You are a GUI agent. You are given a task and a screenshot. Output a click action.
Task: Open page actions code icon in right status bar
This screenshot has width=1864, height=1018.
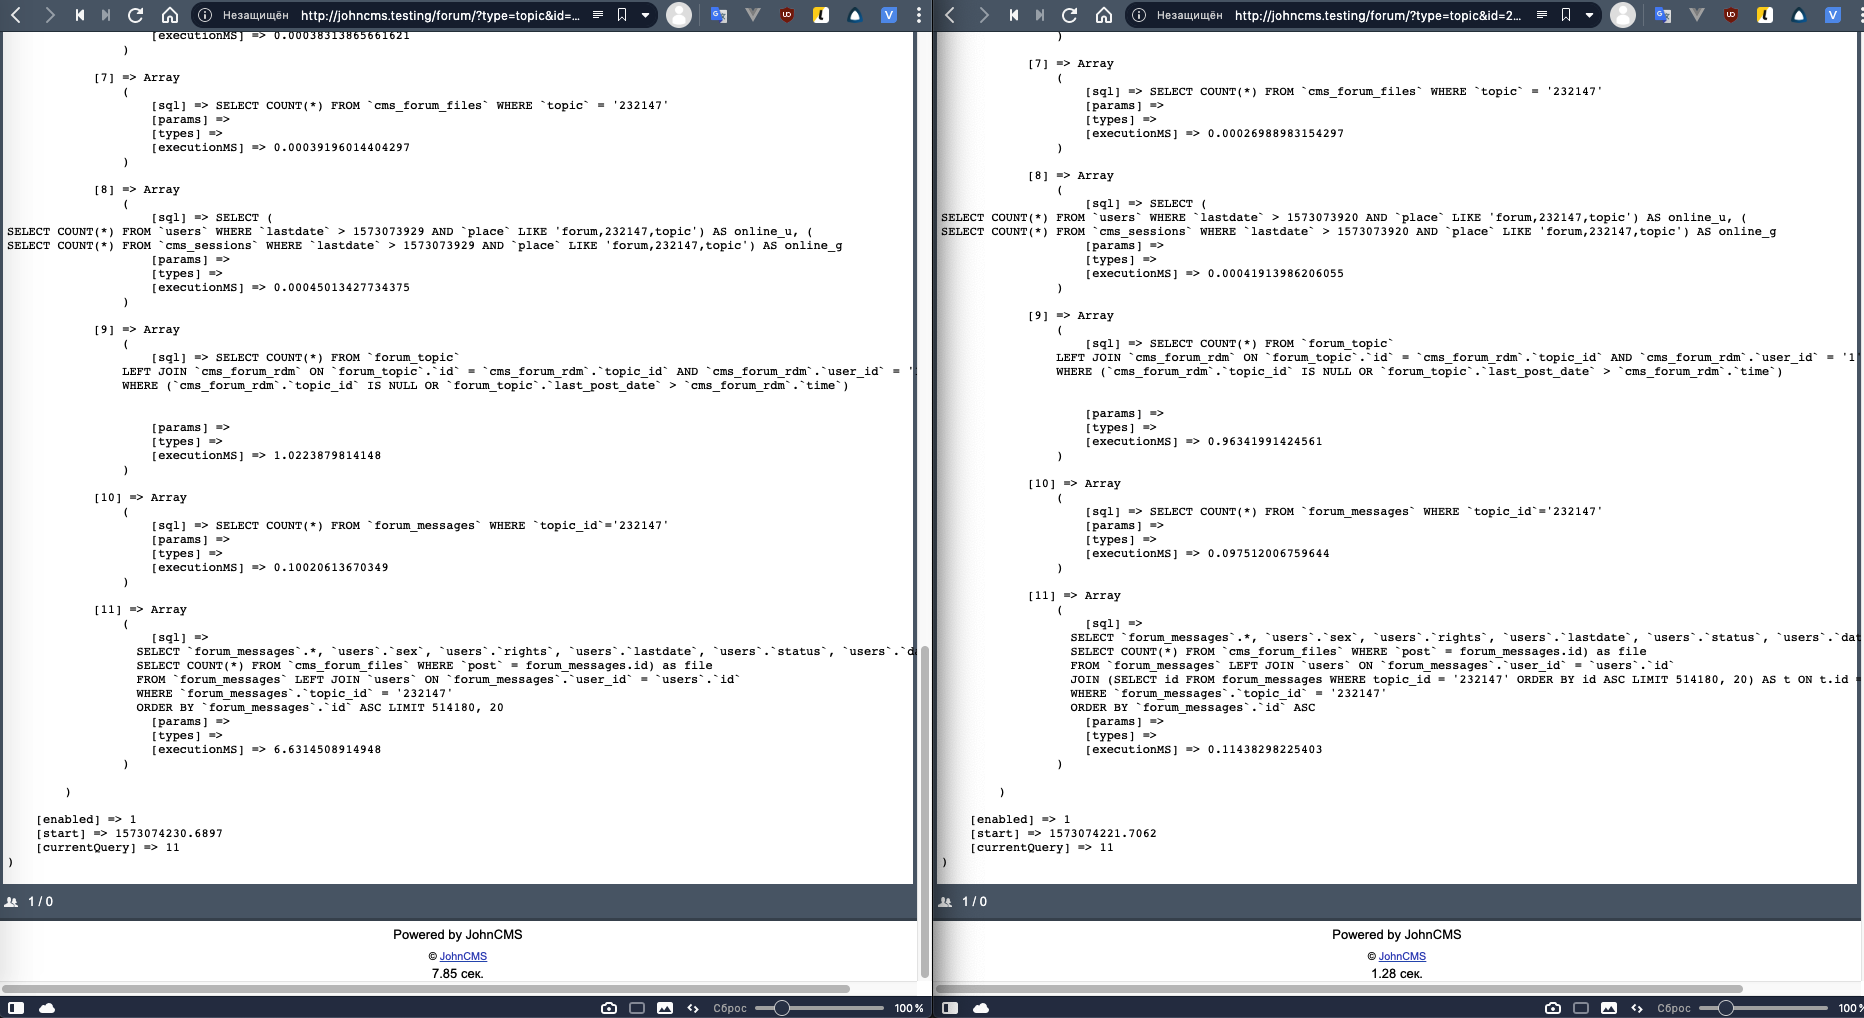[x=1637, y=1008]
